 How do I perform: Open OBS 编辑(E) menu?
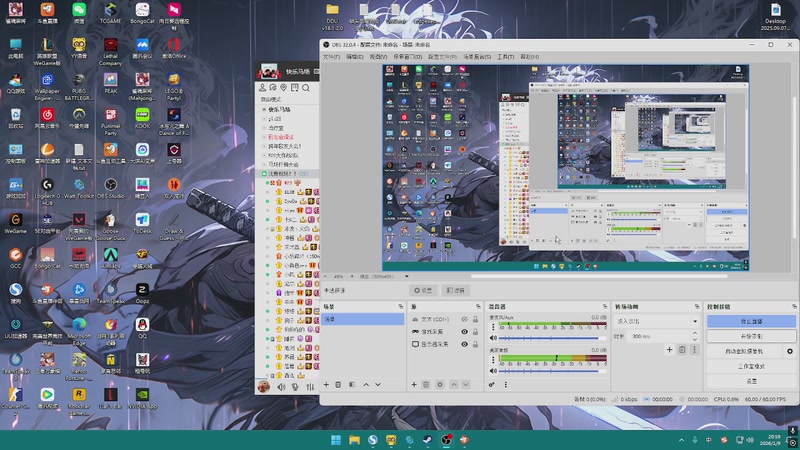coord(355,57)
